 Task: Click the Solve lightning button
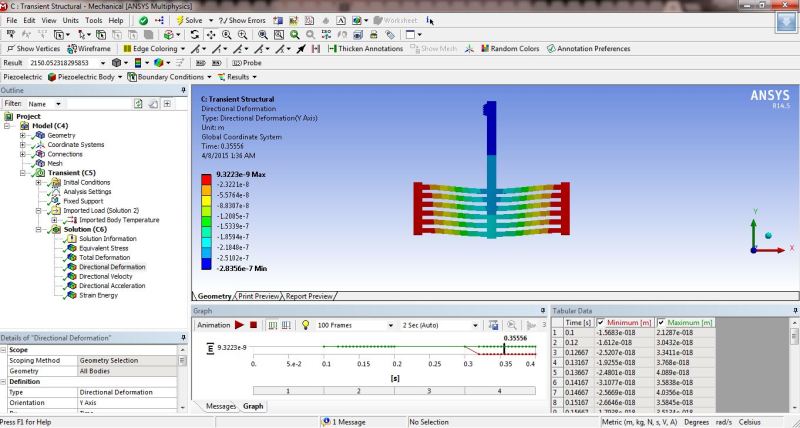[189, 20]
